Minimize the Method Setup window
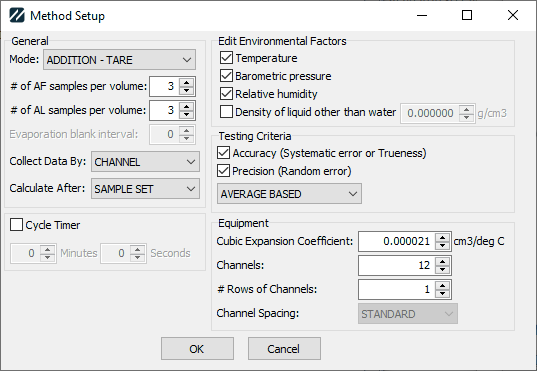Screen dimensions: 537x371 pyautogui.click(x=422, y=15)
